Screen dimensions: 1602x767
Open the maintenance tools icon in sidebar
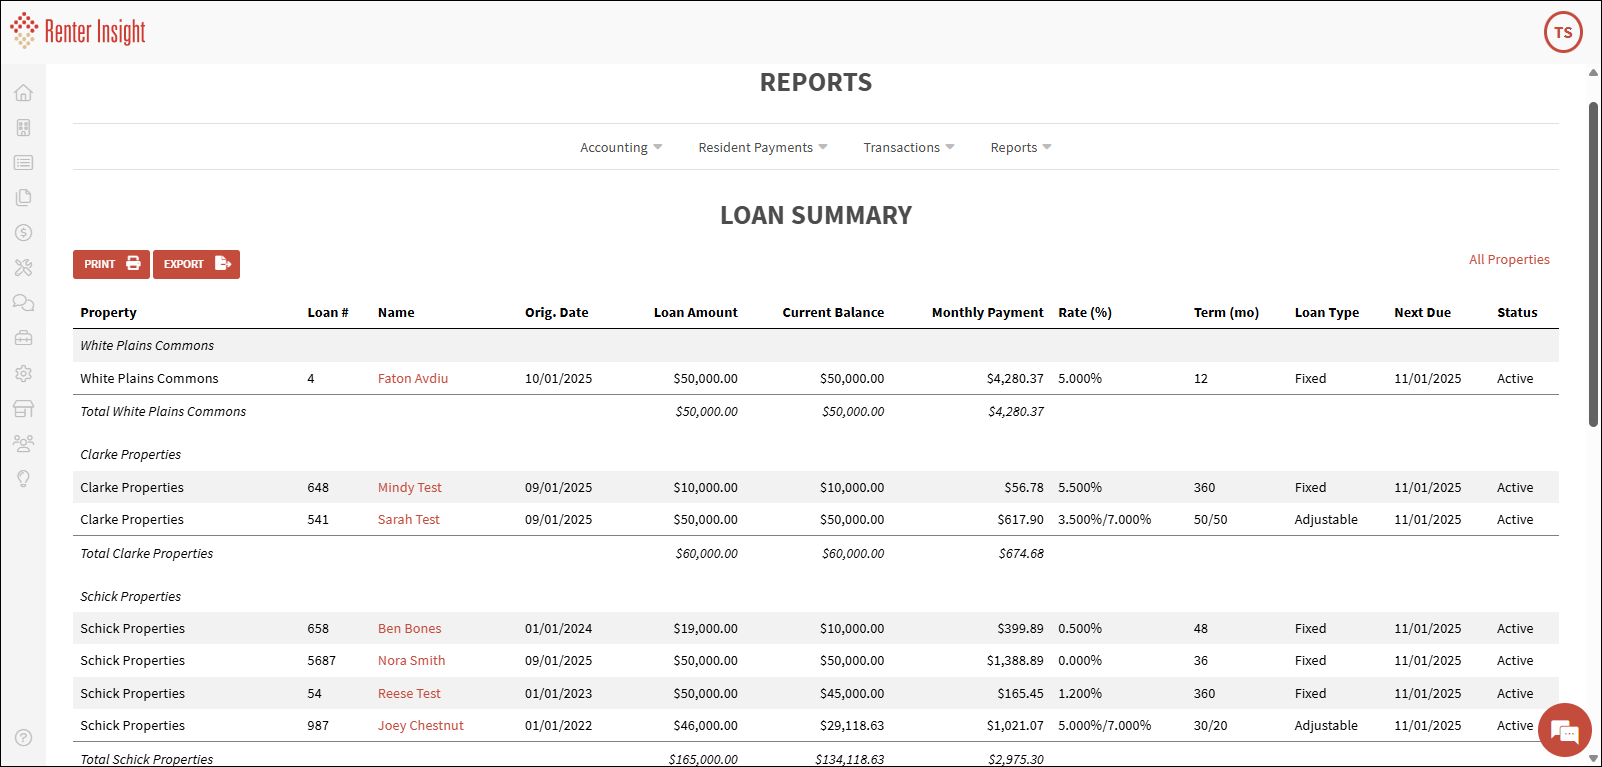point(23,268)
